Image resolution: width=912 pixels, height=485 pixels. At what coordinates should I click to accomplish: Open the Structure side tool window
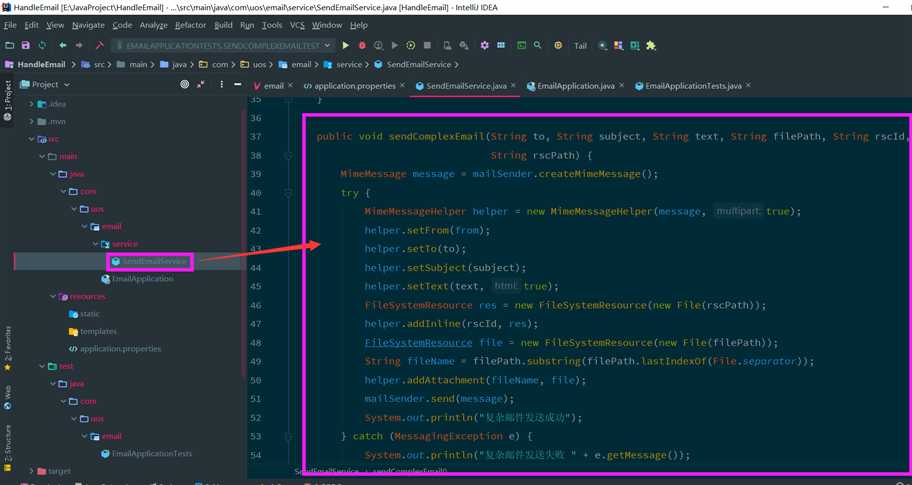click(8, 447)
